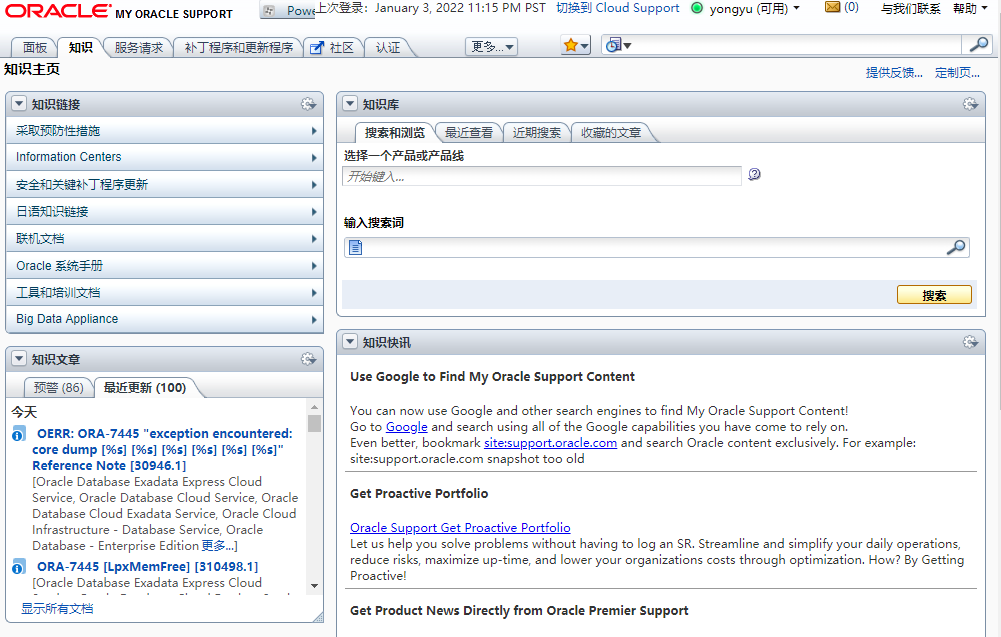The width and height of the screenshot is (1001, 637).
Task: Open Oracle Support Get Proactive Portfolio link
Action: coord(460,528)
